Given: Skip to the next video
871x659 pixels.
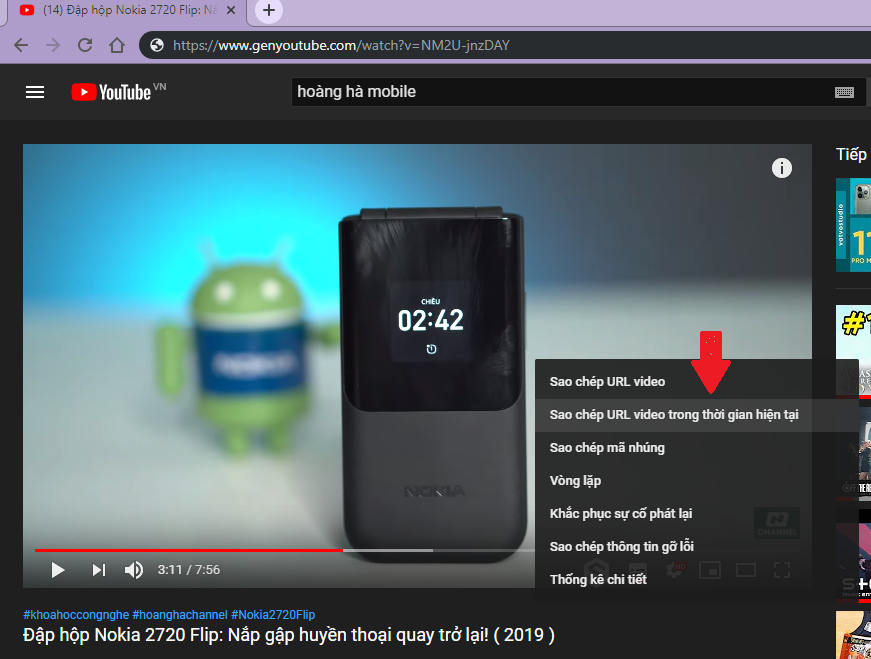Looking at the screenshot, I should pyautogui.click(x=97, y=569).
